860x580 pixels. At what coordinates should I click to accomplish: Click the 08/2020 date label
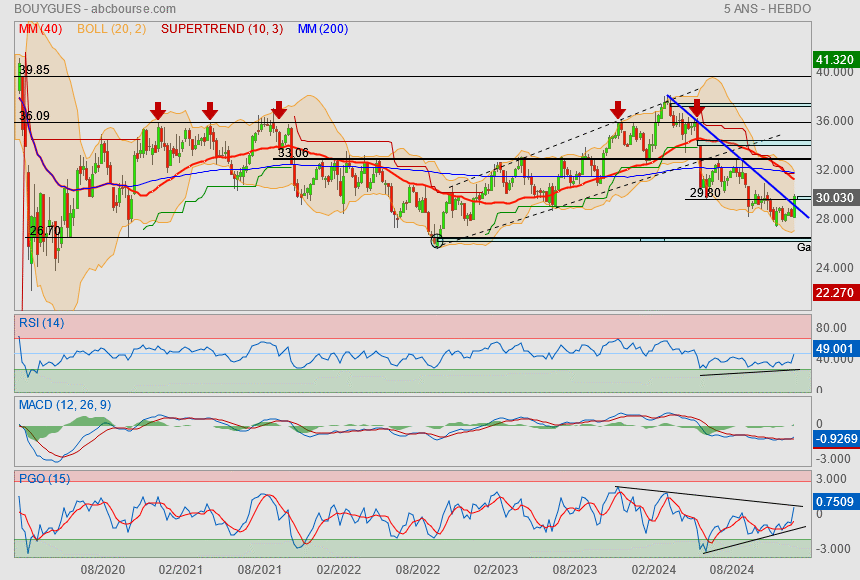[x=103, y=570]
